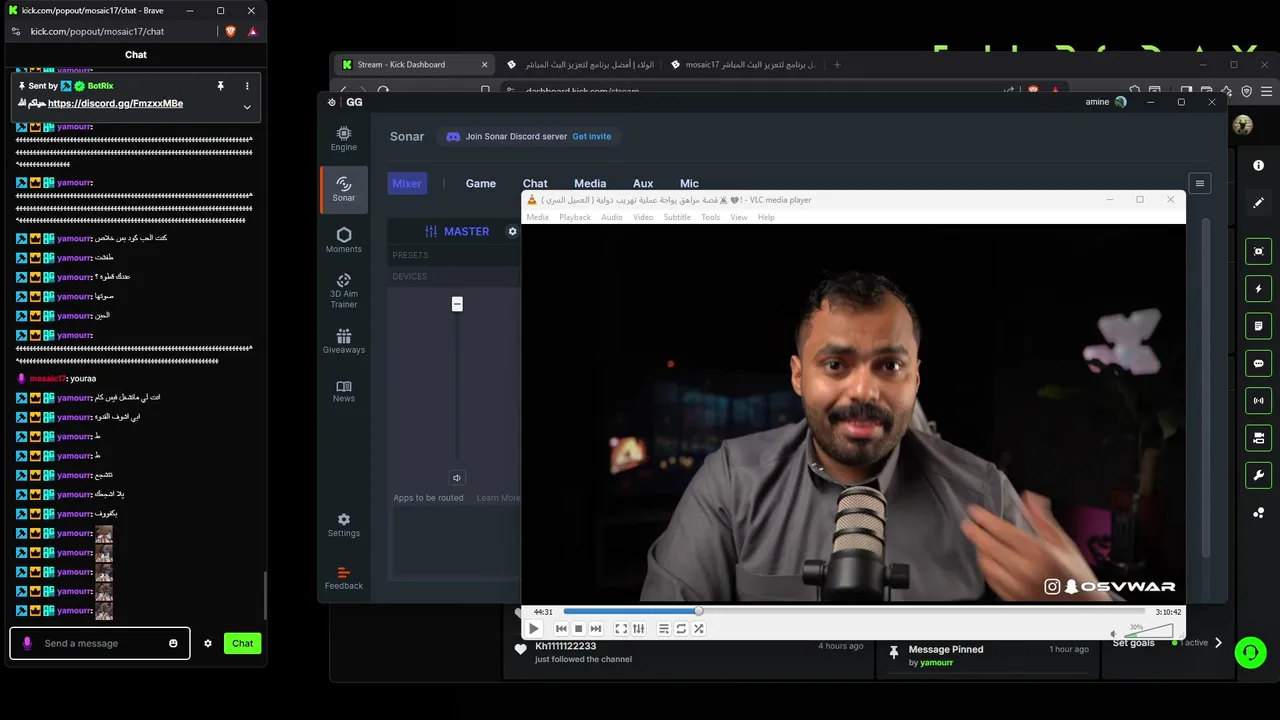Open Settings in the GG sidebar
Image resolution: width=1280 pixels, height=720 pixels.
343,525
